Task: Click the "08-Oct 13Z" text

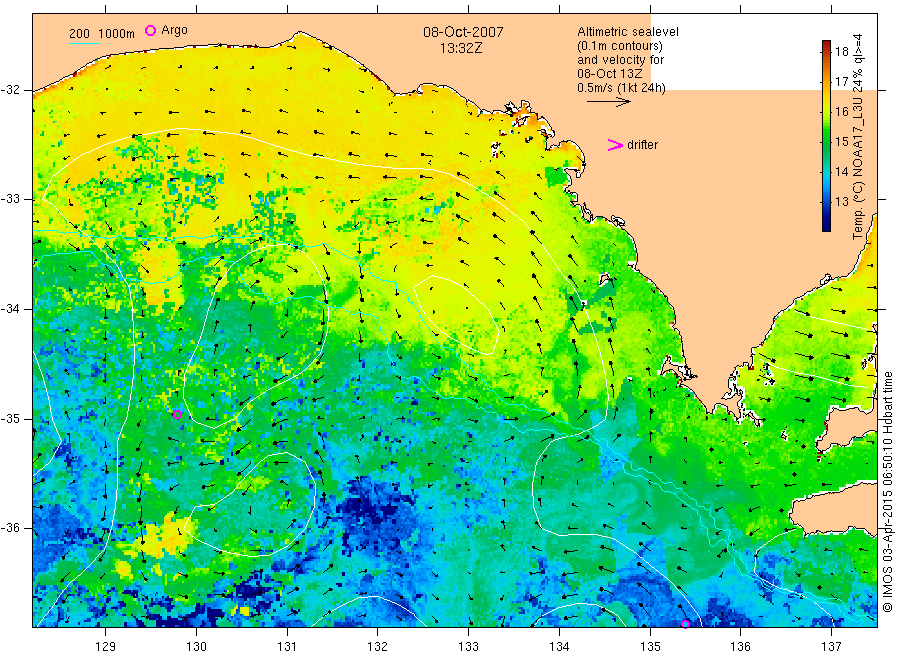Action: [x=610, y=73]
